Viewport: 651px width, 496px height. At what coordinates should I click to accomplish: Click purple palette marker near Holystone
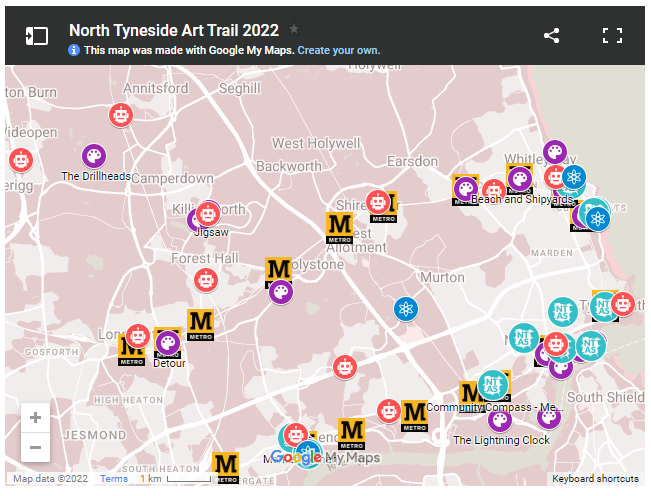point(281,292)
